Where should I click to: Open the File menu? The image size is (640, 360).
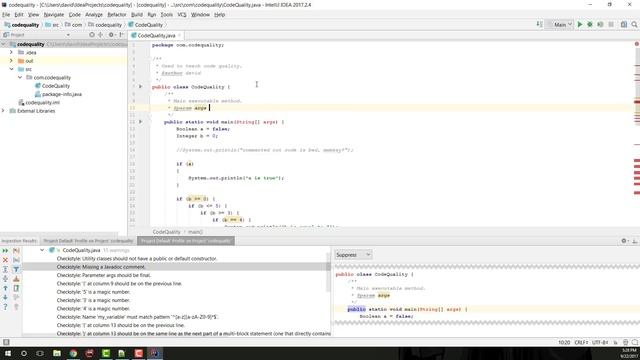pos(6,14)
